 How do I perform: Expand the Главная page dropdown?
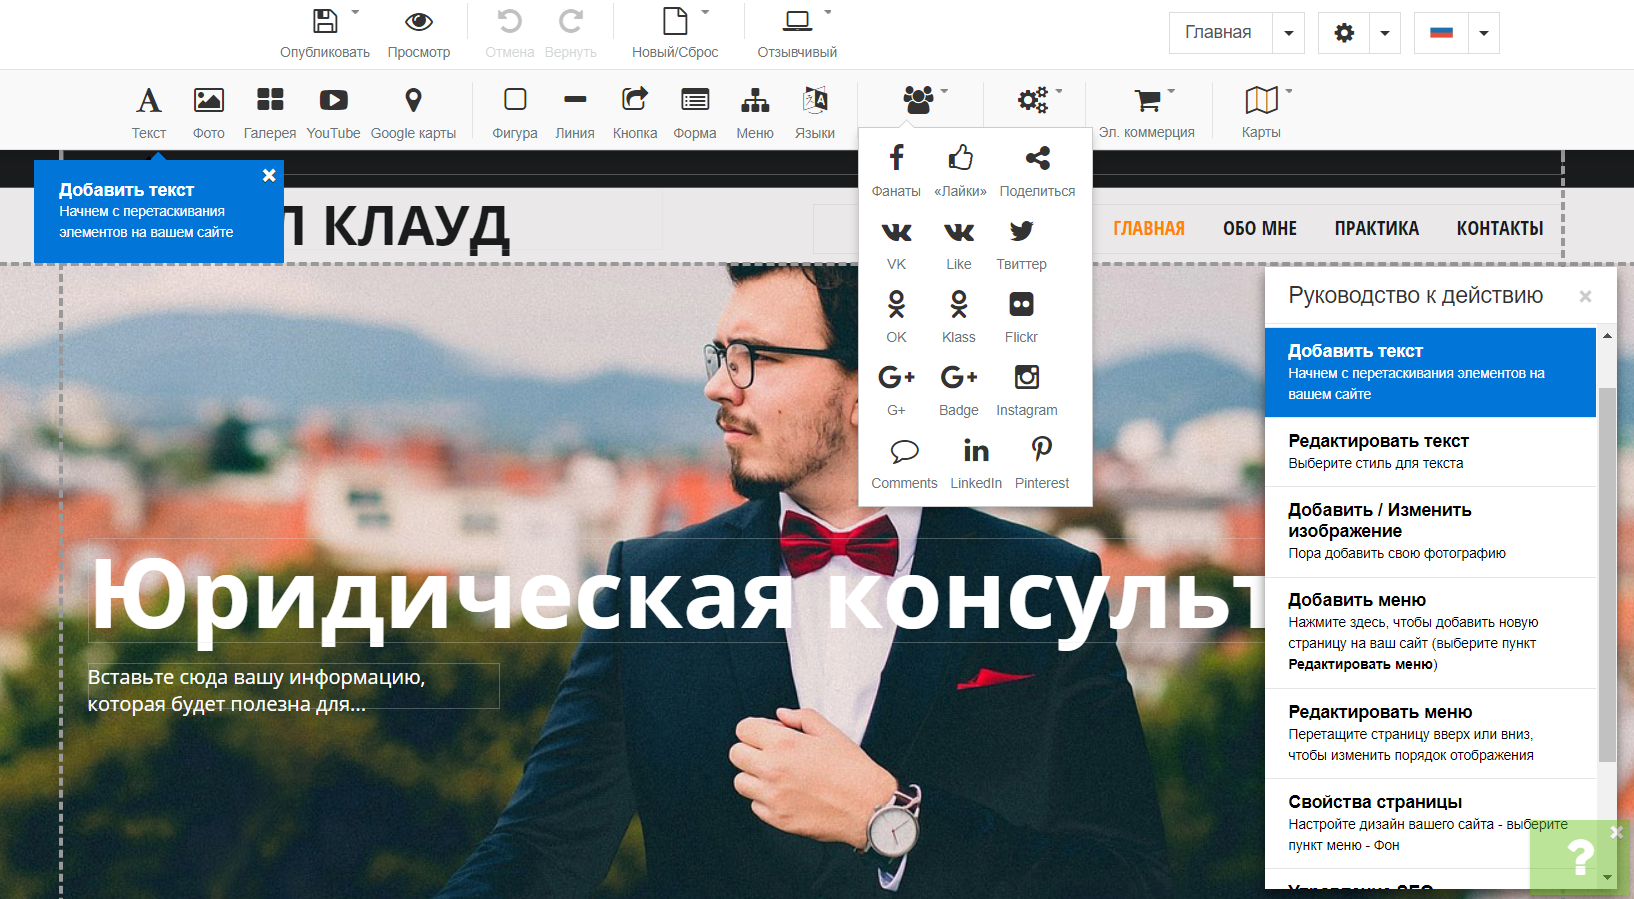coord(1288,33)
